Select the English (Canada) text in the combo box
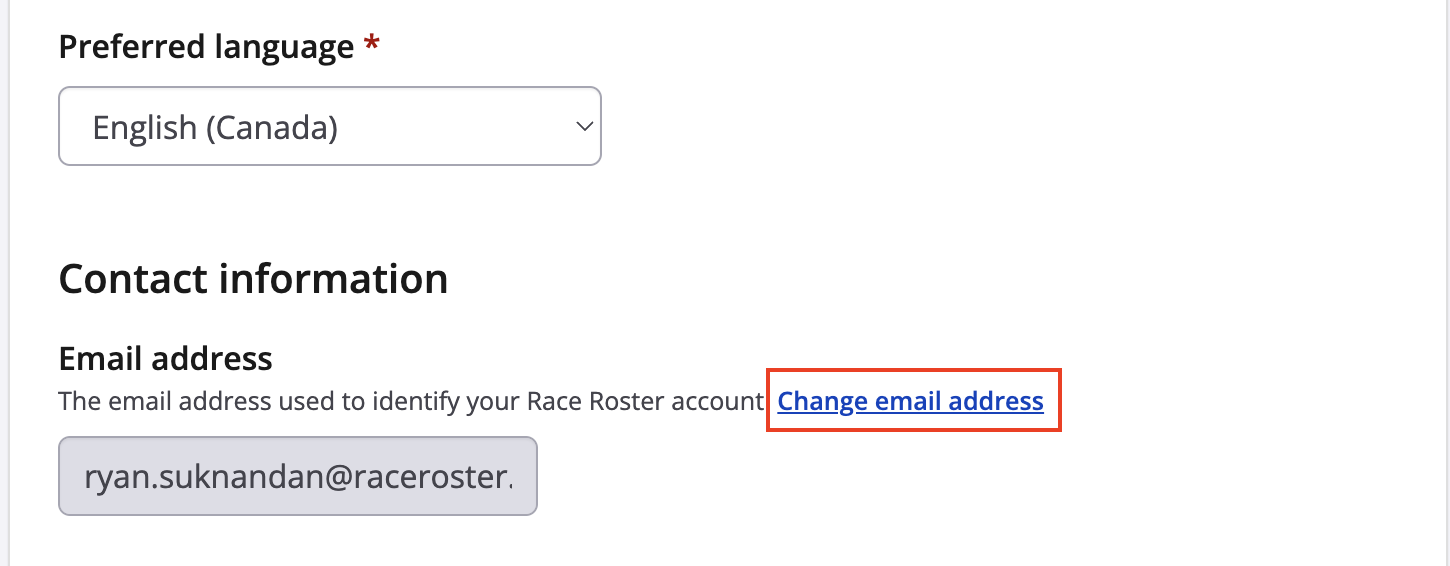Screen dimensions: 1450x566 tap(215, 128)
